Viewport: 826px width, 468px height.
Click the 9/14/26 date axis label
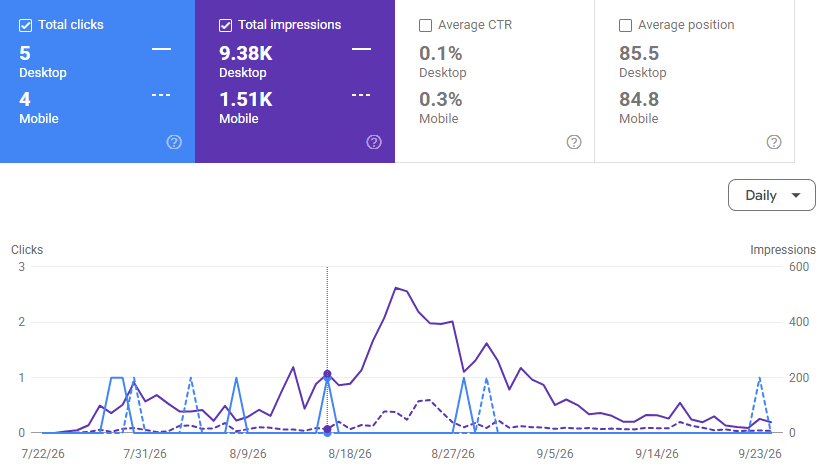point(657,454)
